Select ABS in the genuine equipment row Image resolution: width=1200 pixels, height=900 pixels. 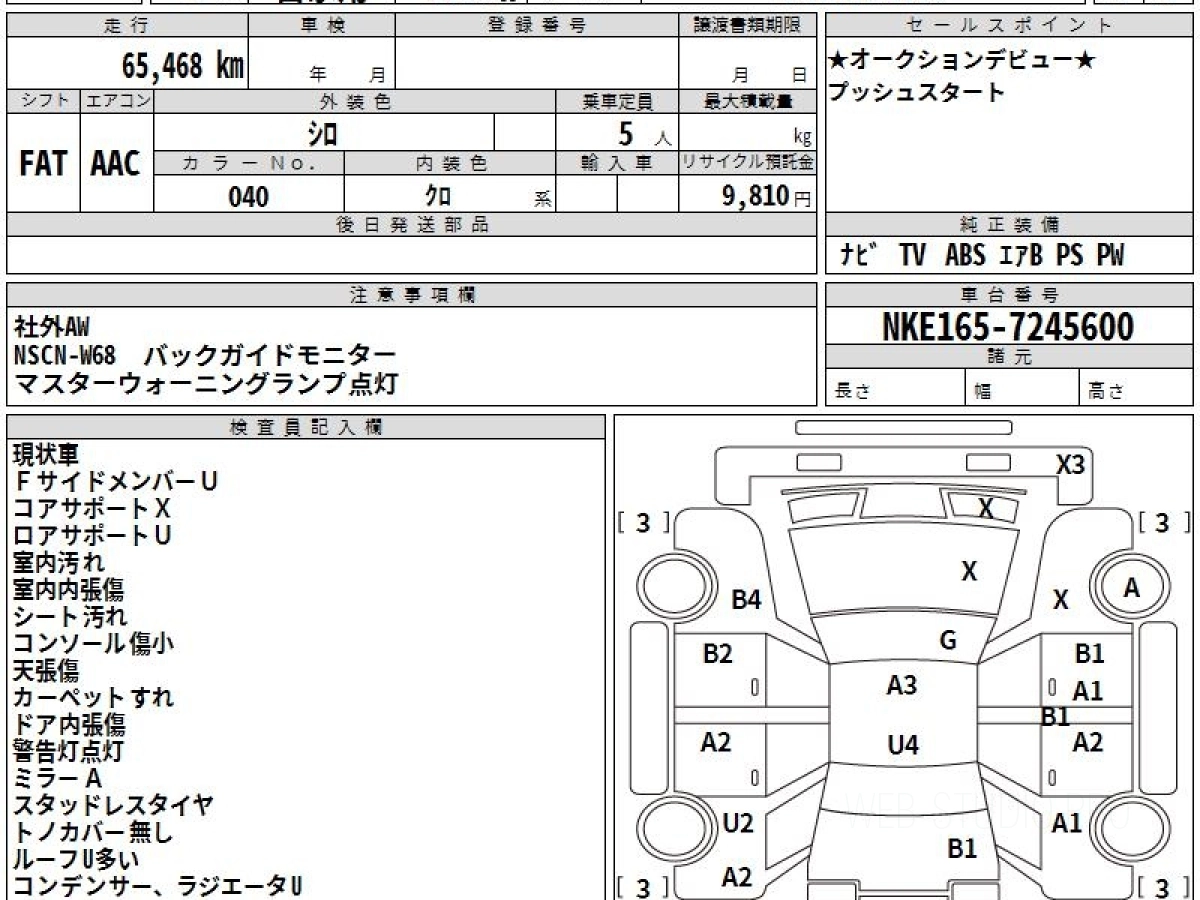[x=965, y=256]
